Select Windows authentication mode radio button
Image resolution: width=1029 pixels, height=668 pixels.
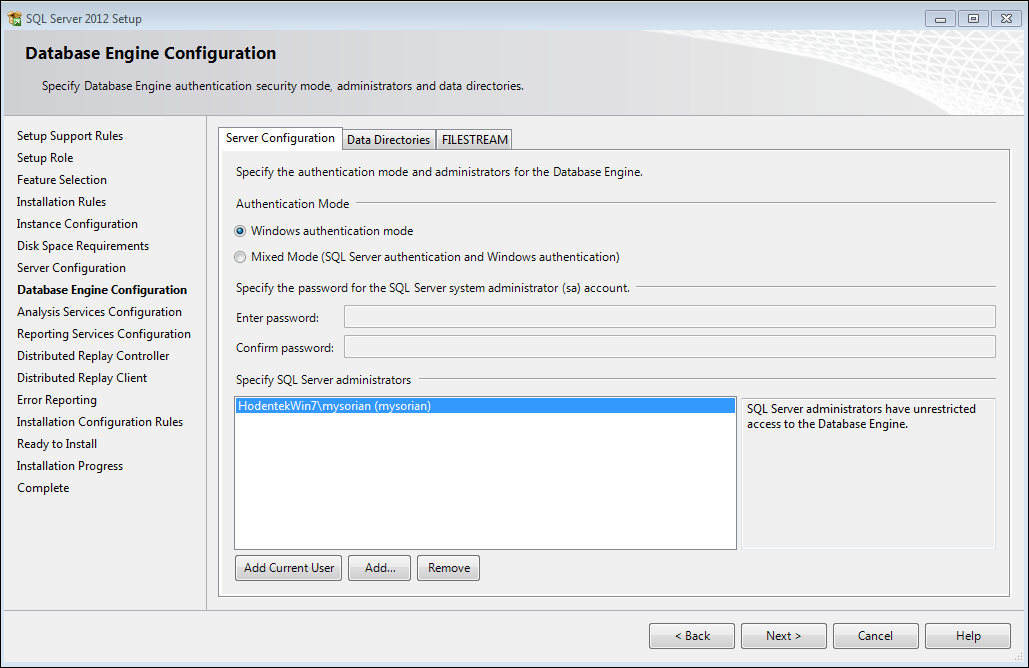click(x=240, y=231)
